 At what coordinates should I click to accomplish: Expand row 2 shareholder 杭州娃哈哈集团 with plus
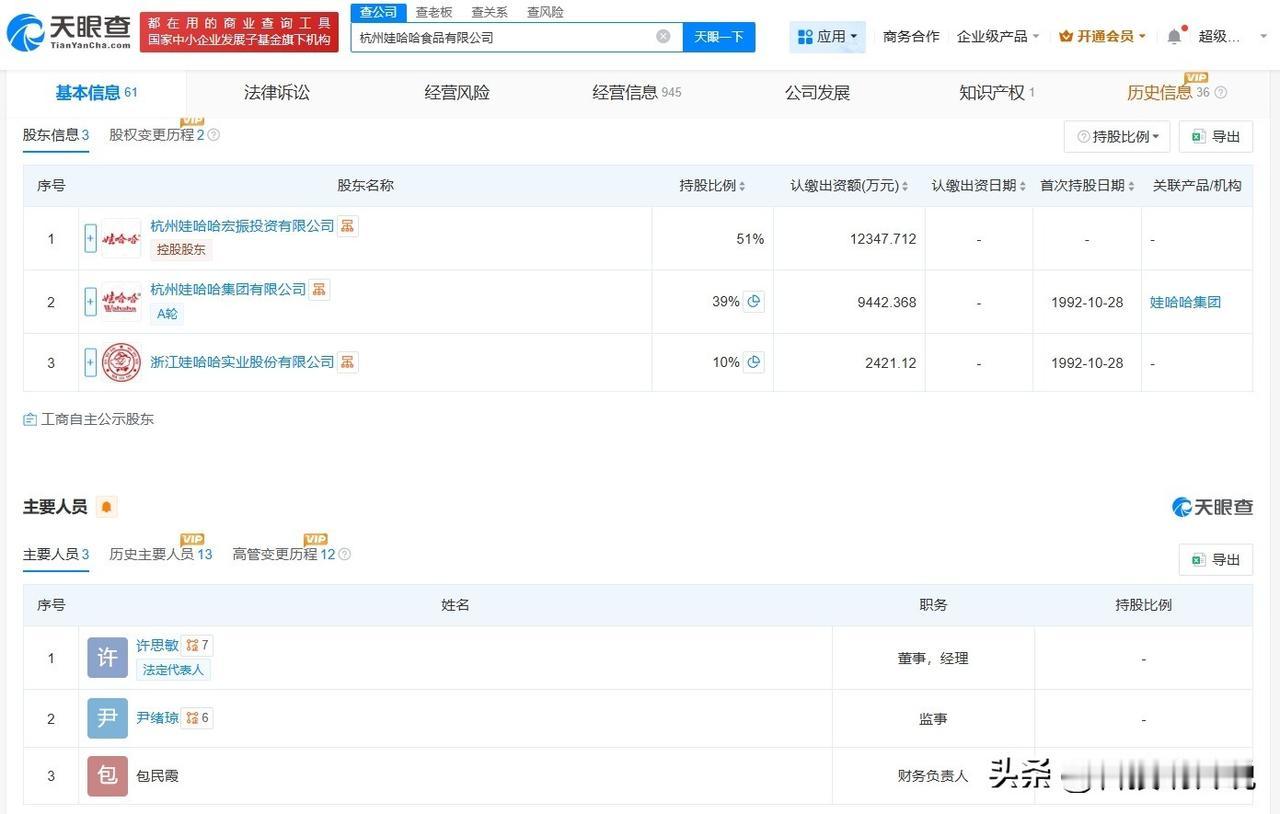tap(90, 301)
